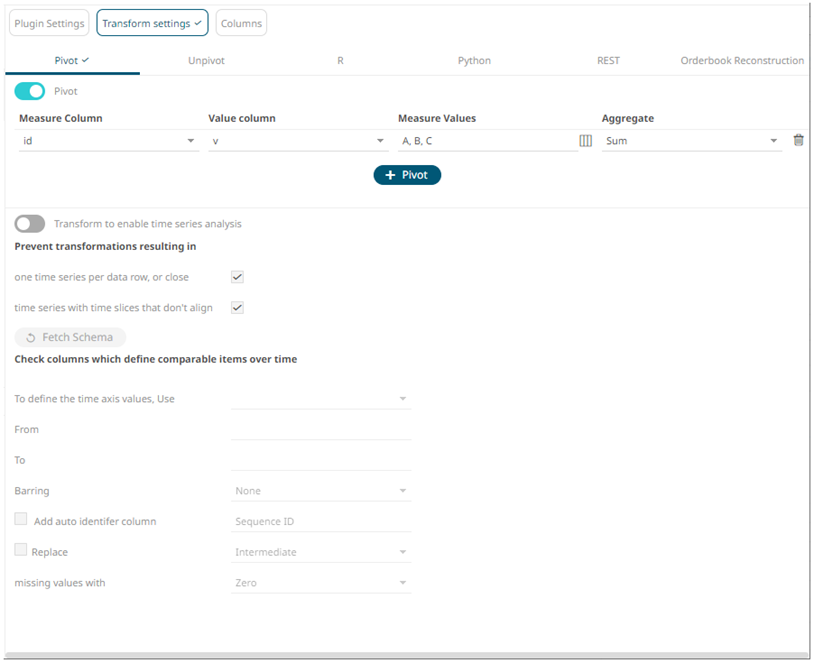Click the Sequence ID input field
This screenshot has height=663, width=814.
(321, 521)
